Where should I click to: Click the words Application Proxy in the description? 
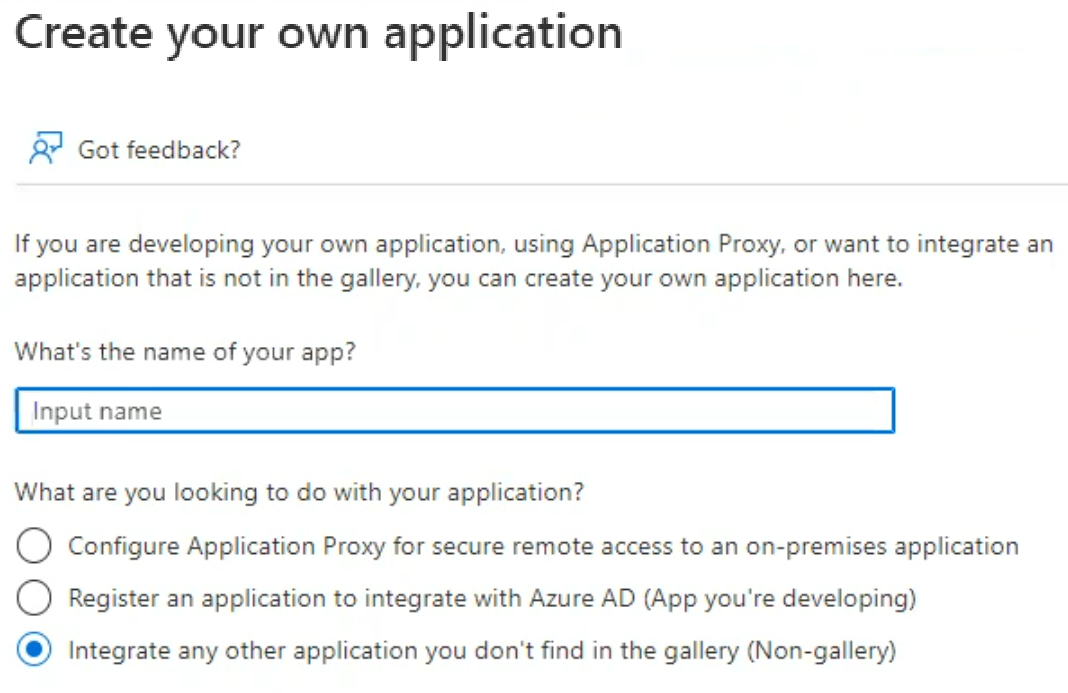point(681,244)
